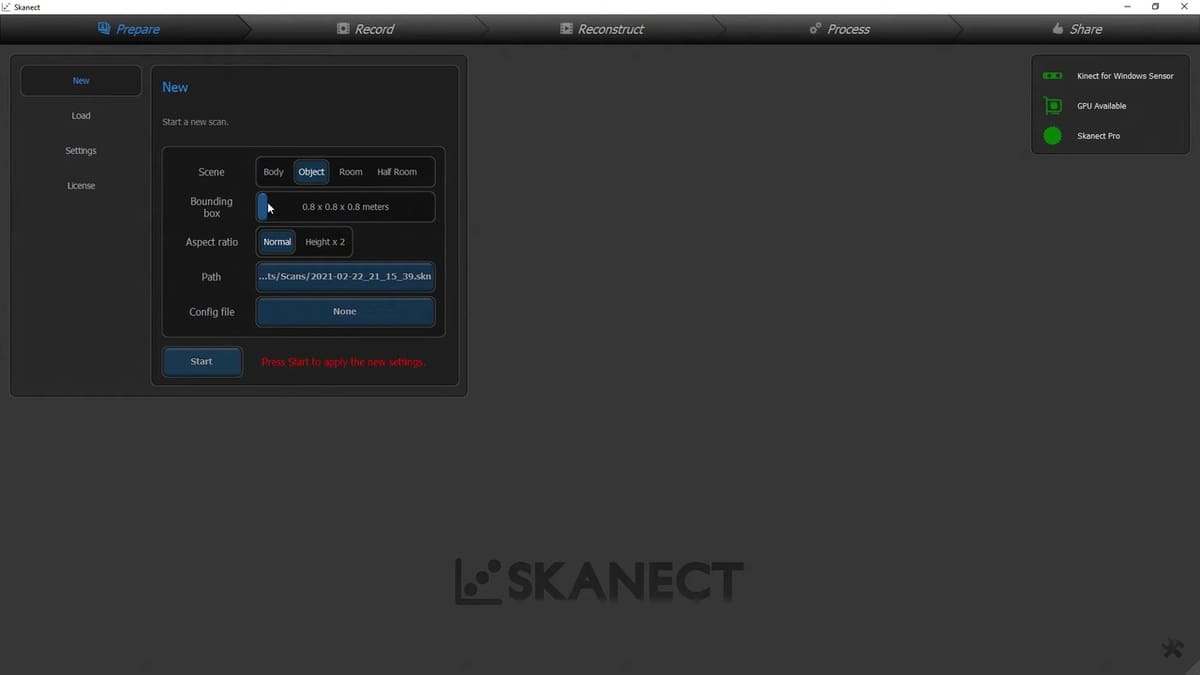Click the Bounding box size slider

(345, 207)
